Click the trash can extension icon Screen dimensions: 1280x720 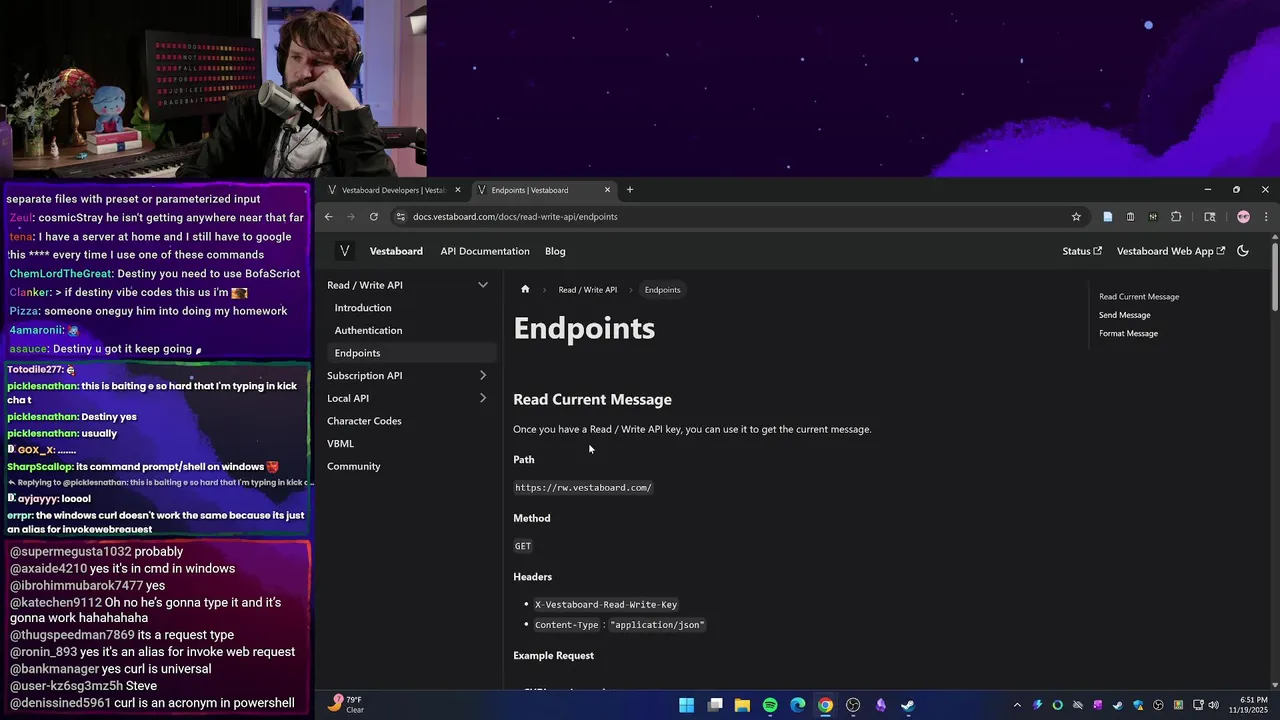click(1130, 216)
